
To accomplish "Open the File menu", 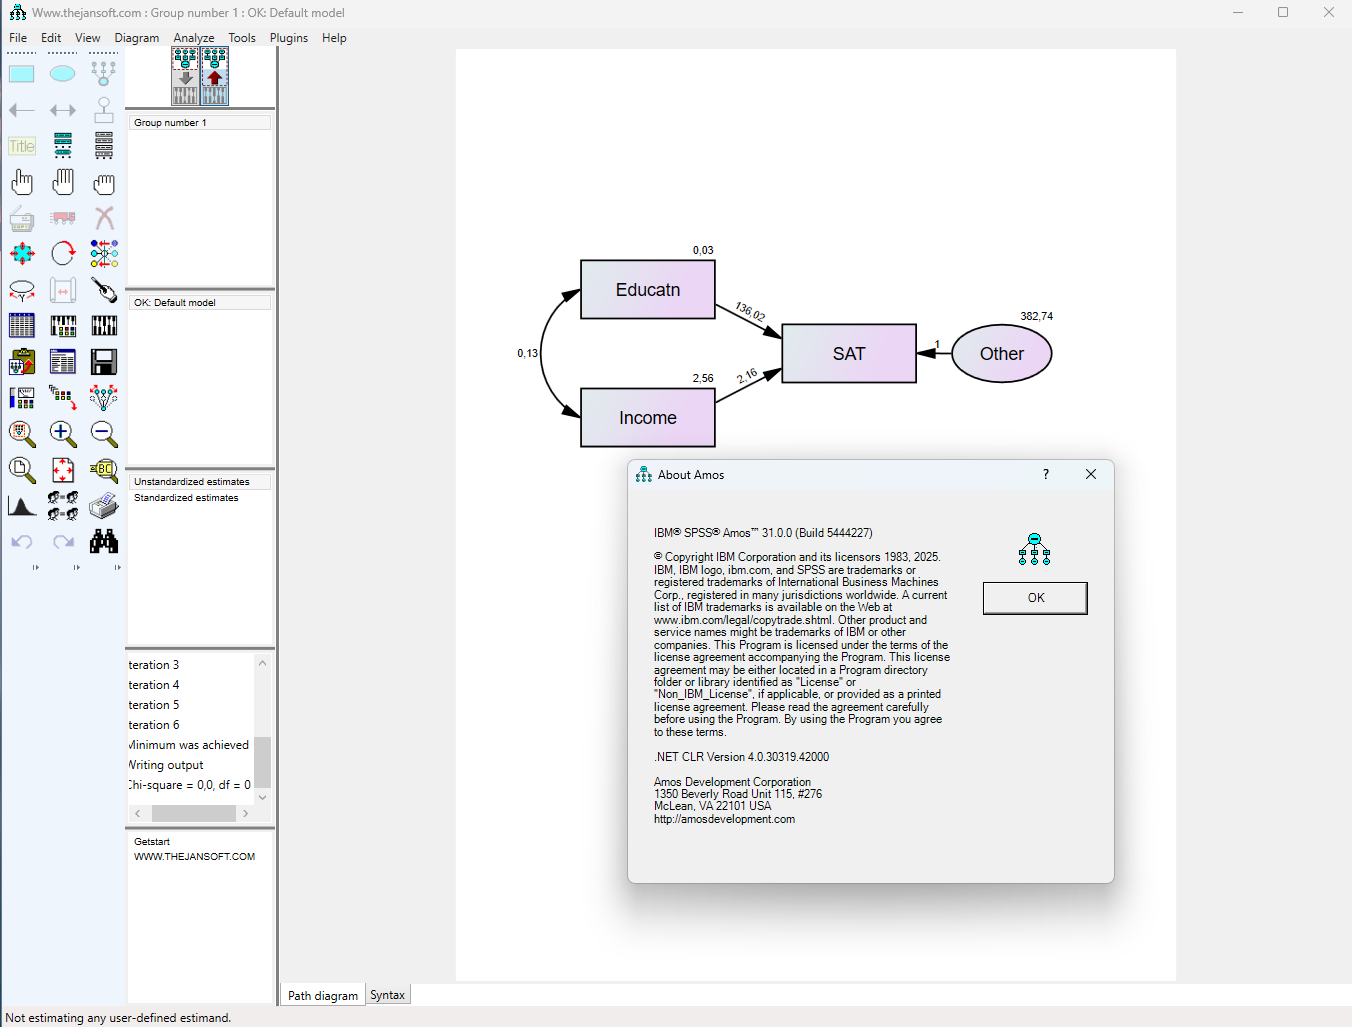I will coord(18,38).
